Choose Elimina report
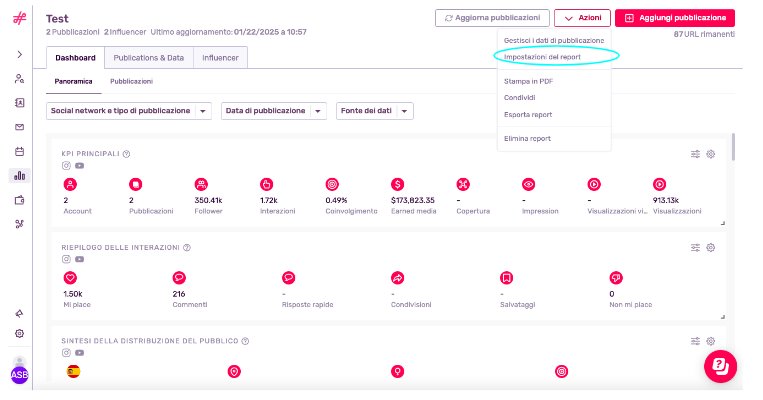 pyautogui.click(x=527, y=138)
